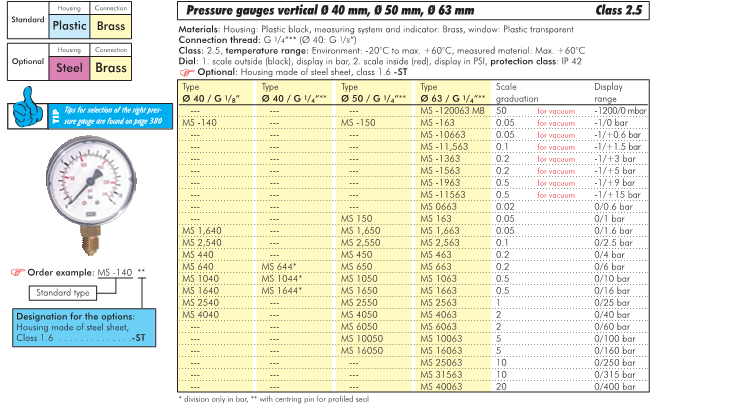The height and width of the screenshot is (405, 740).
Task: Select the Brass box in the Optional row
Action: (x=111, y=69)
